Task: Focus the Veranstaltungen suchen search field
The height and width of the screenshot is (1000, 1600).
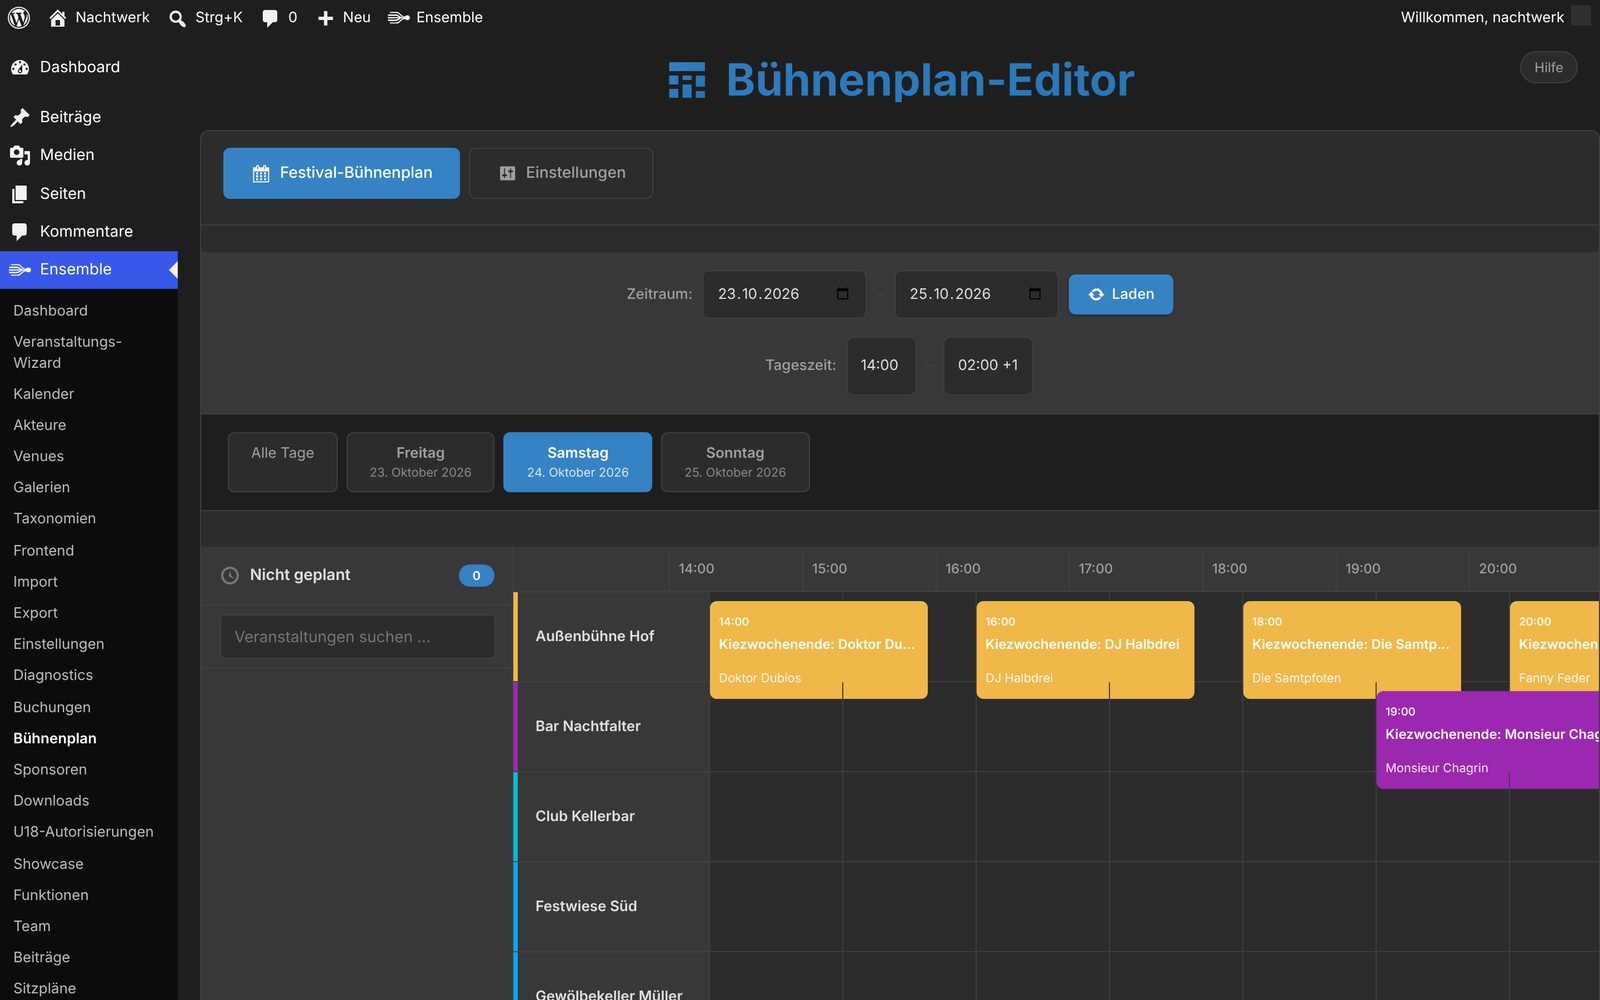Action: click(357, 637)
